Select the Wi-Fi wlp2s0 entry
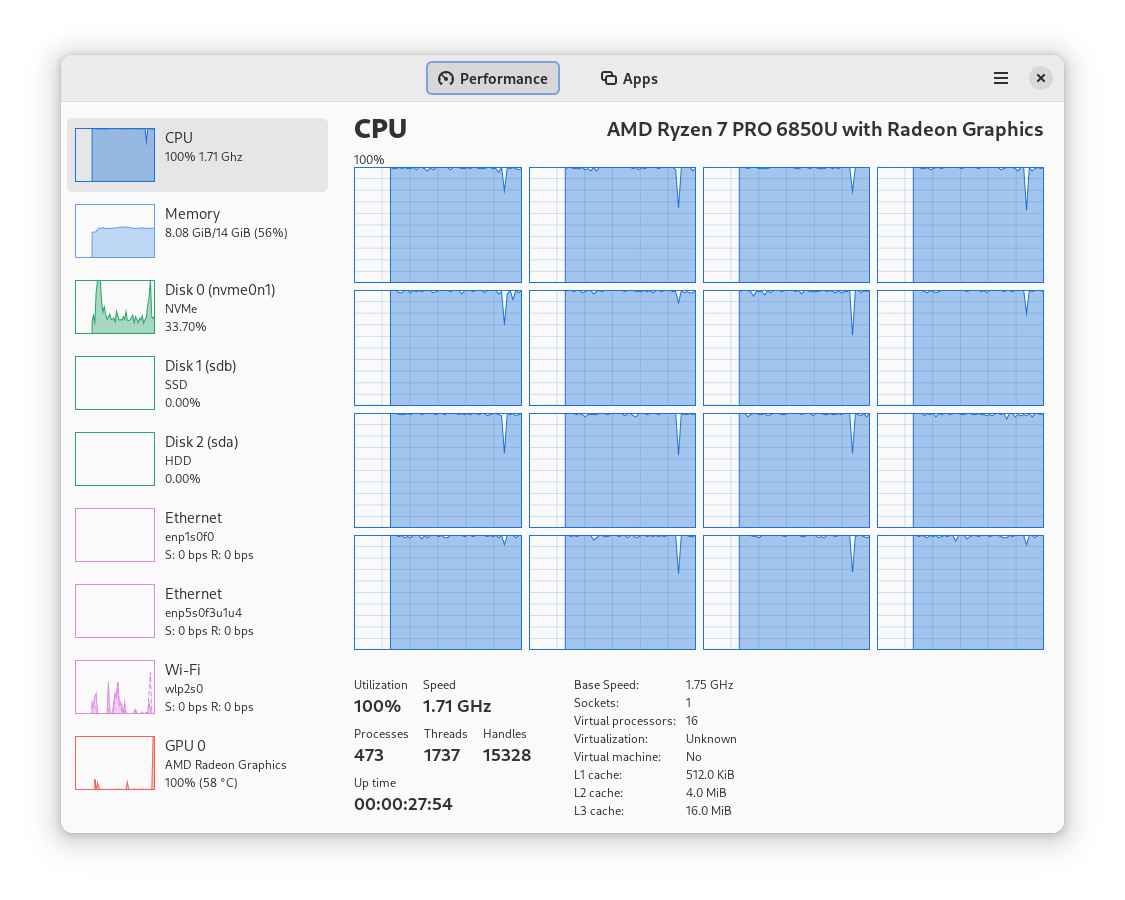Screen dimensions: 1125x900 [x=197, y=687]
